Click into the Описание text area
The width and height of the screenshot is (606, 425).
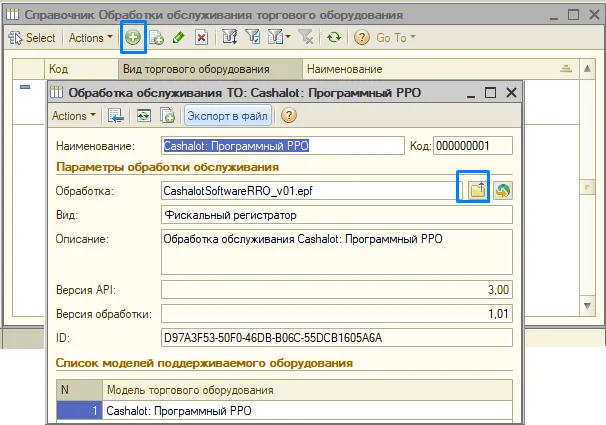pyautogui.click(x=337, y=252)
